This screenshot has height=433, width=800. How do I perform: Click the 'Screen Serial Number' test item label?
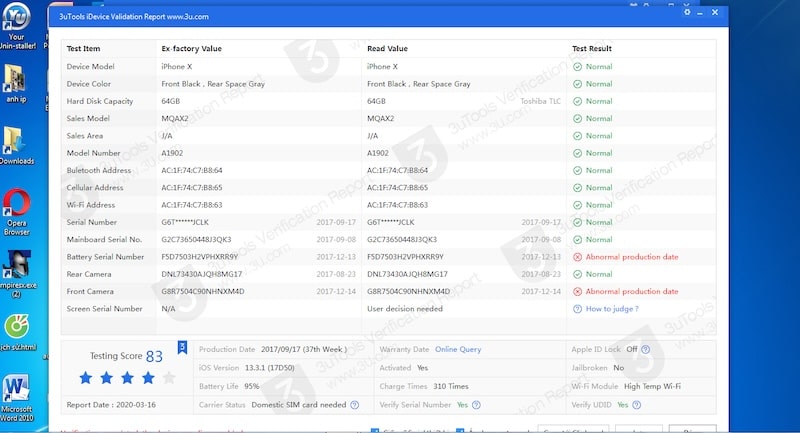click(104, 309)
